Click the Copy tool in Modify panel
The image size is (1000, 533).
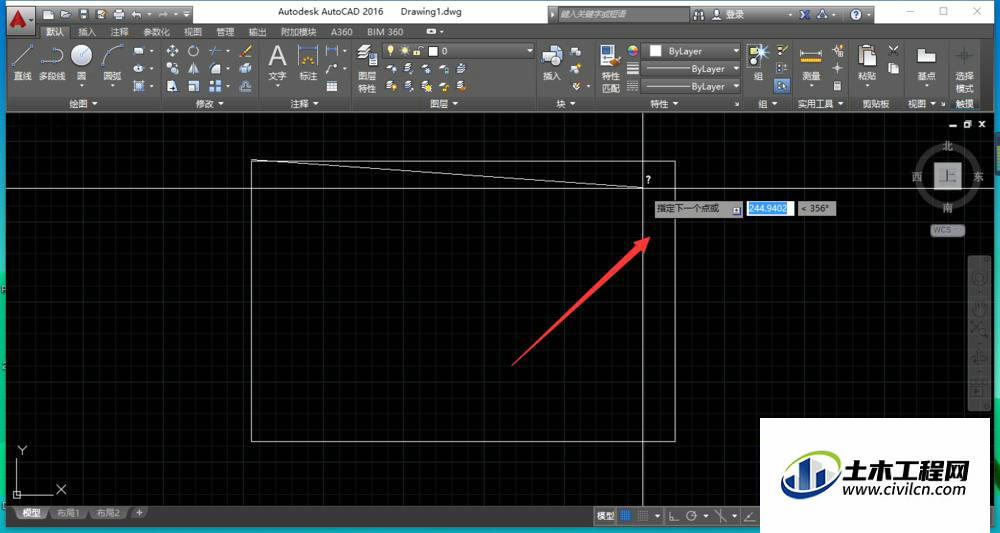point(172,68)
